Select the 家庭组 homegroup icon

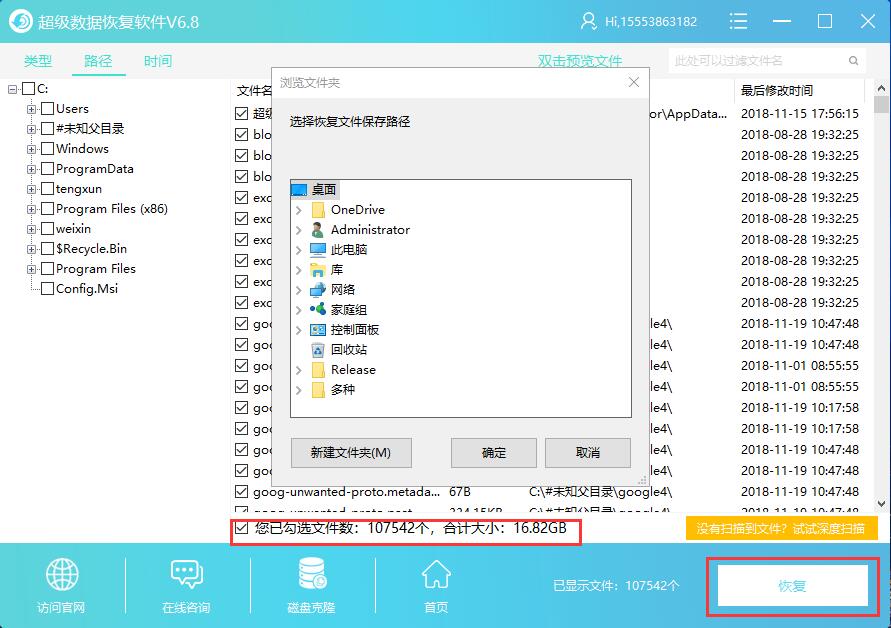[318, 309]
